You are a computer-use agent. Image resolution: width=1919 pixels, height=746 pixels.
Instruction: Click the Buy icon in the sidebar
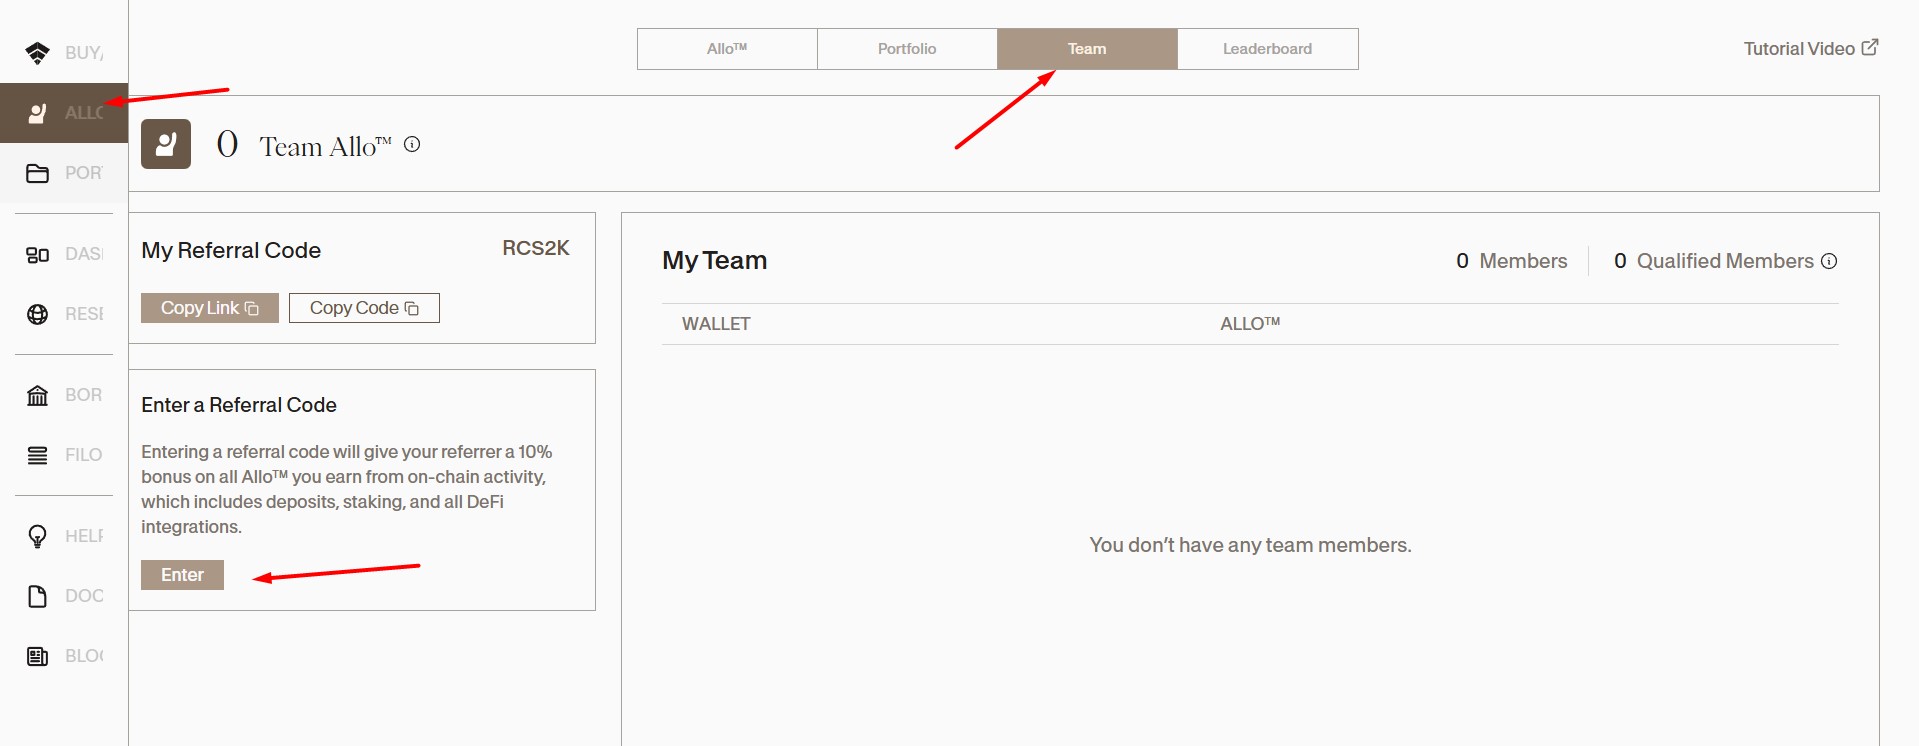point(38,53)
